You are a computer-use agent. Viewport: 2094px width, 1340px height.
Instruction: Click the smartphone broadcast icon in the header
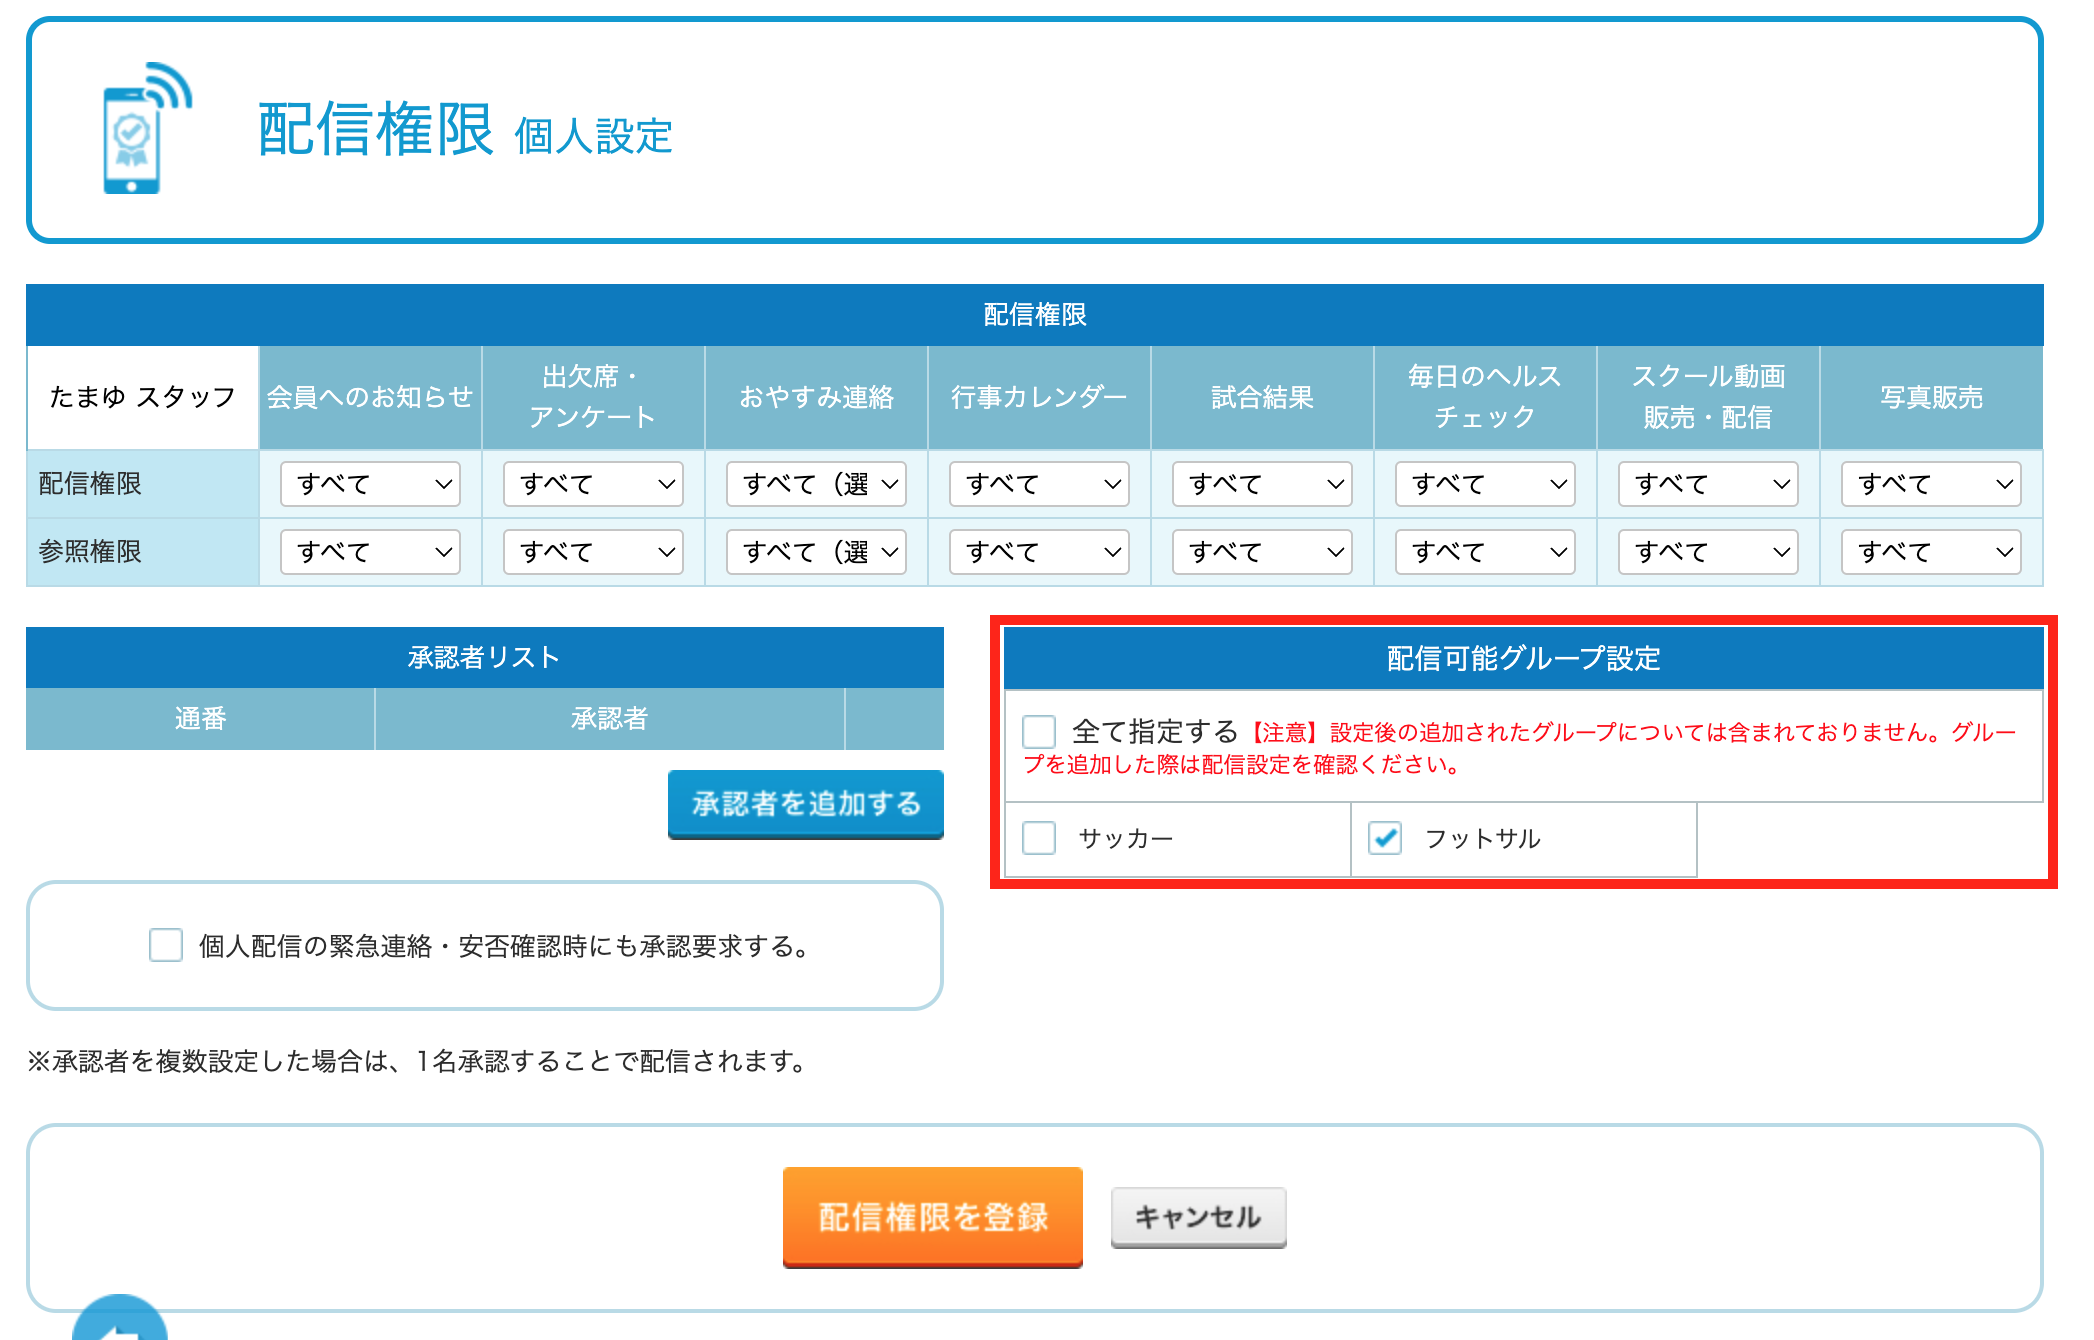pos(146,128)
